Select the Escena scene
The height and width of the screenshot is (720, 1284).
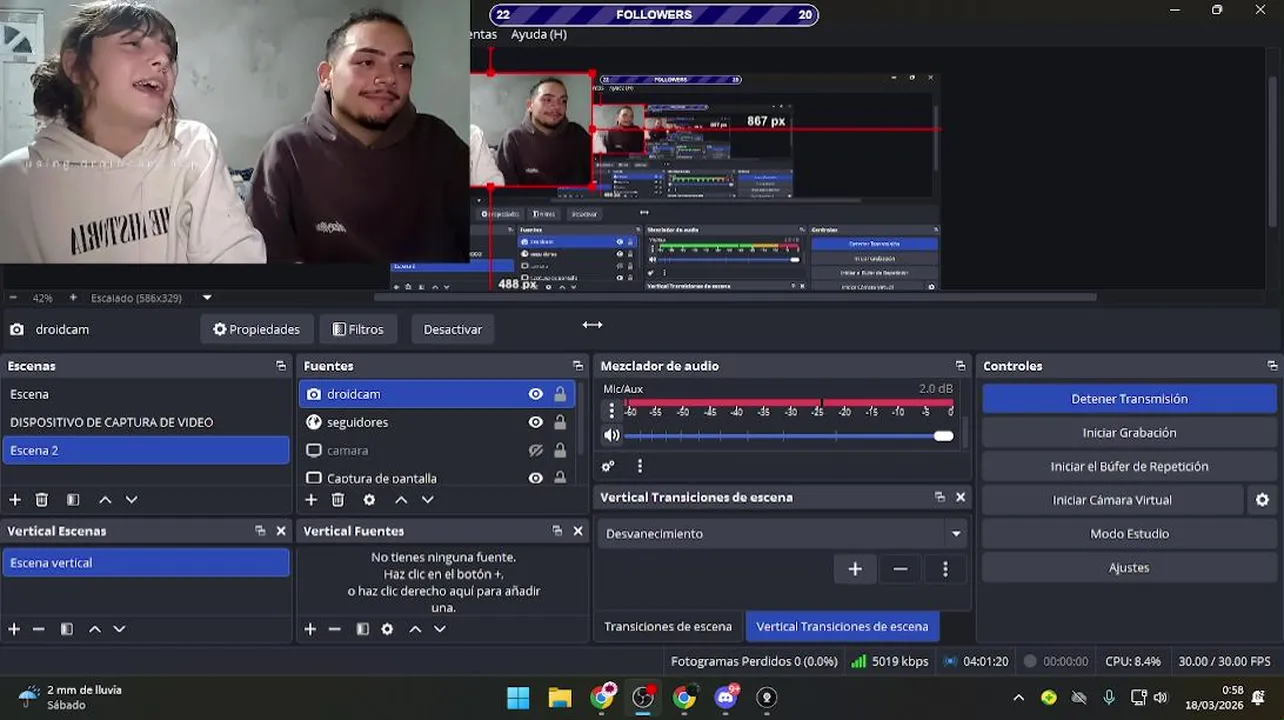pos(146,394)
